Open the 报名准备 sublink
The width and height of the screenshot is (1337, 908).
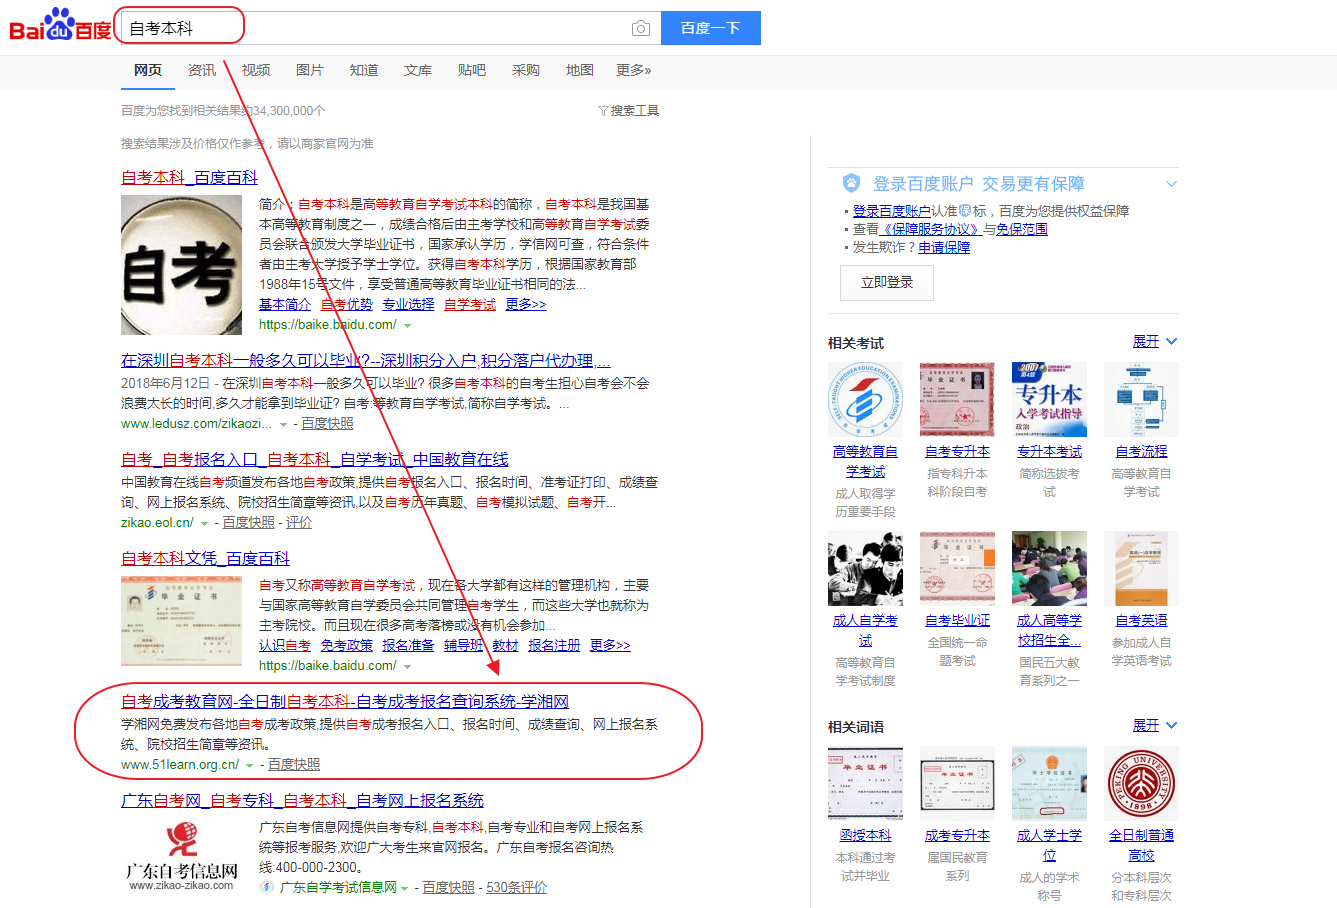408,645
